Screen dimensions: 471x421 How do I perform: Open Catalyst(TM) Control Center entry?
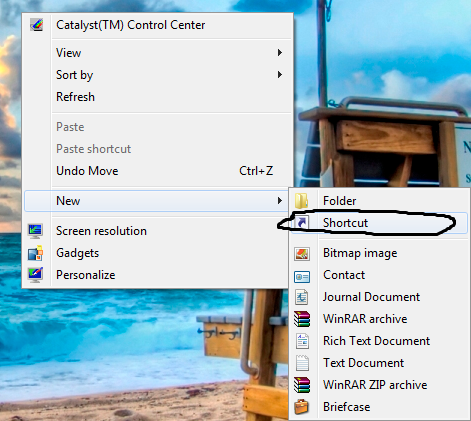tap(157, 25)
